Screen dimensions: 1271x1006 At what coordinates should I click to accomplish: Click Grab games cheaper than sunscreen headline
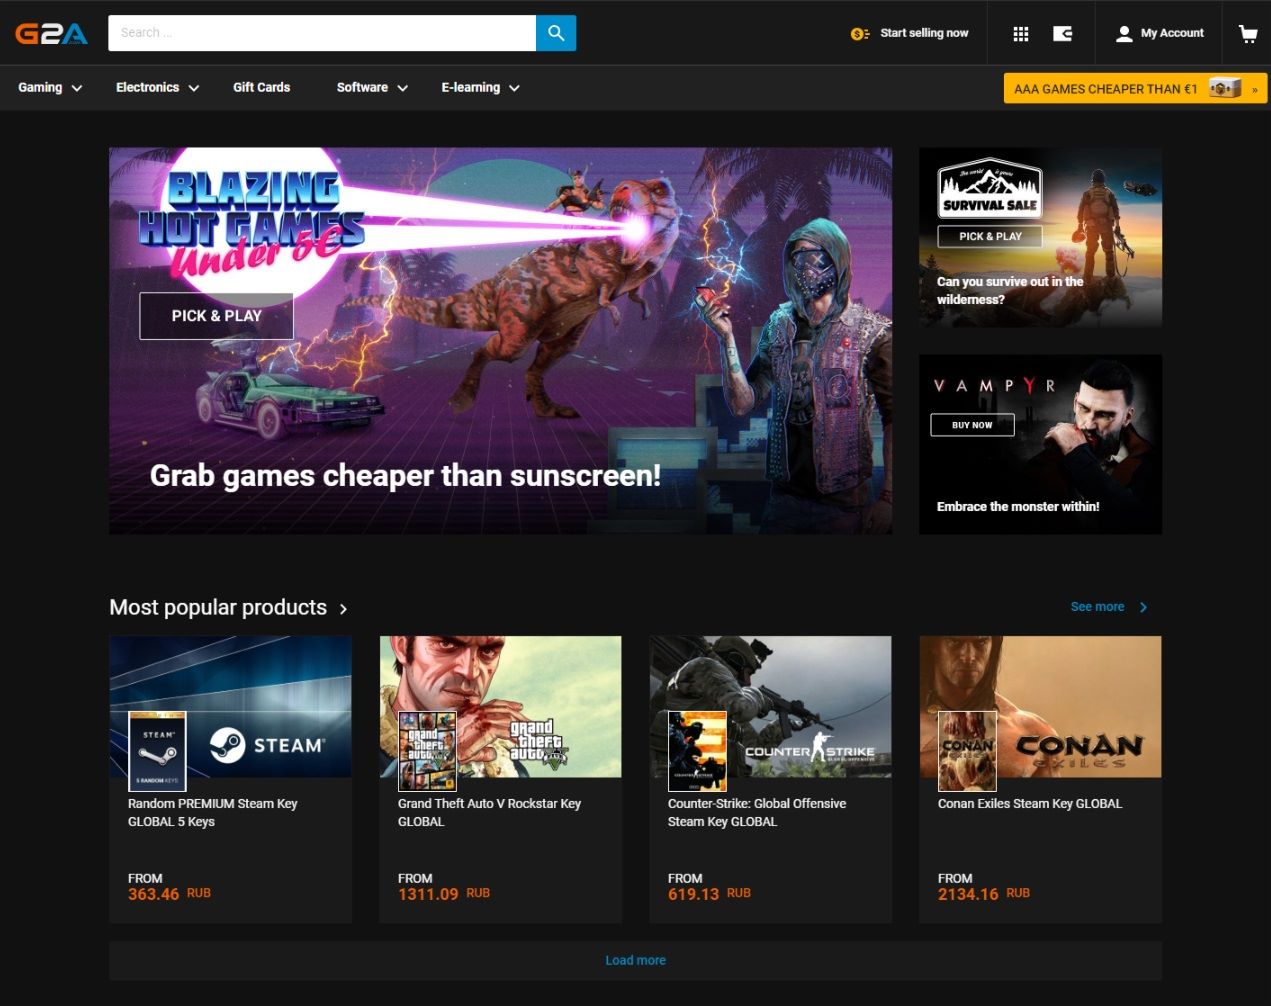(x=405, y=476)
